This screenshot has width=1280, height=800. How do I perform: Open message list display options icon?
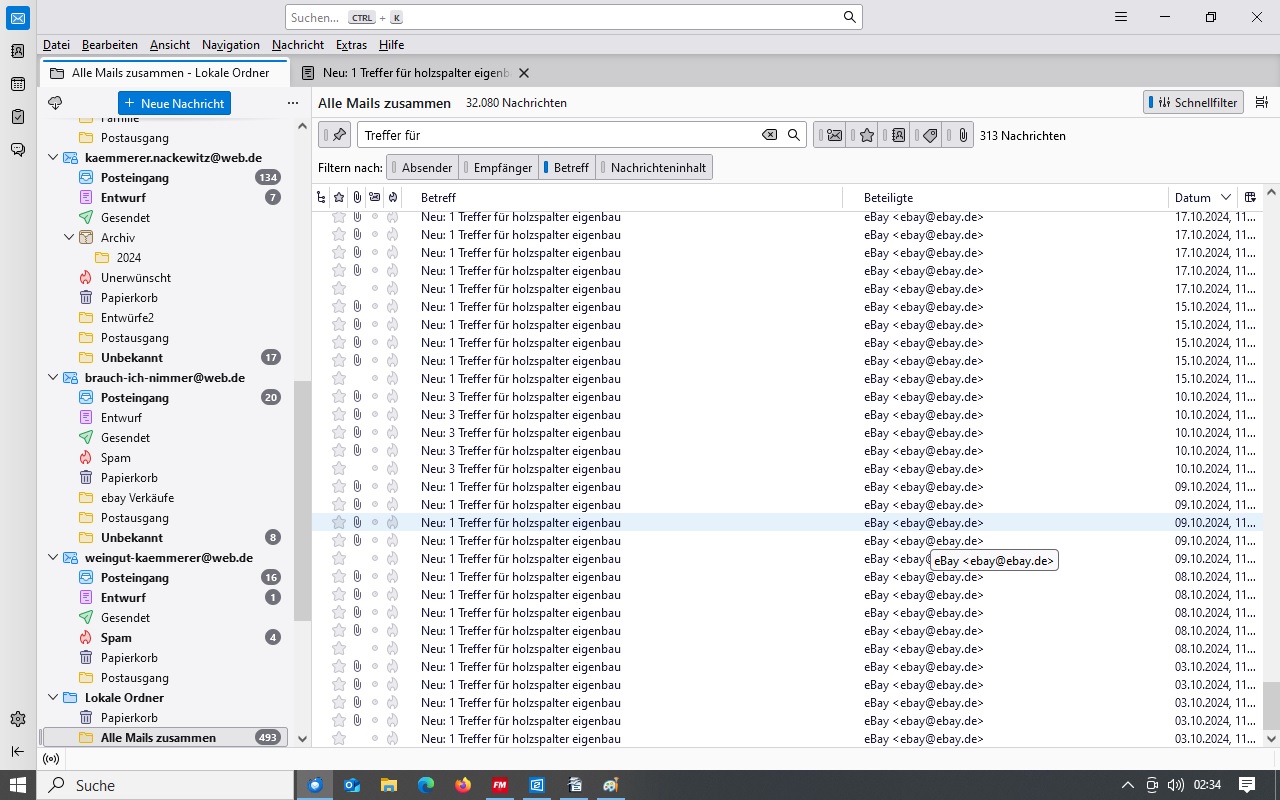1262,102
